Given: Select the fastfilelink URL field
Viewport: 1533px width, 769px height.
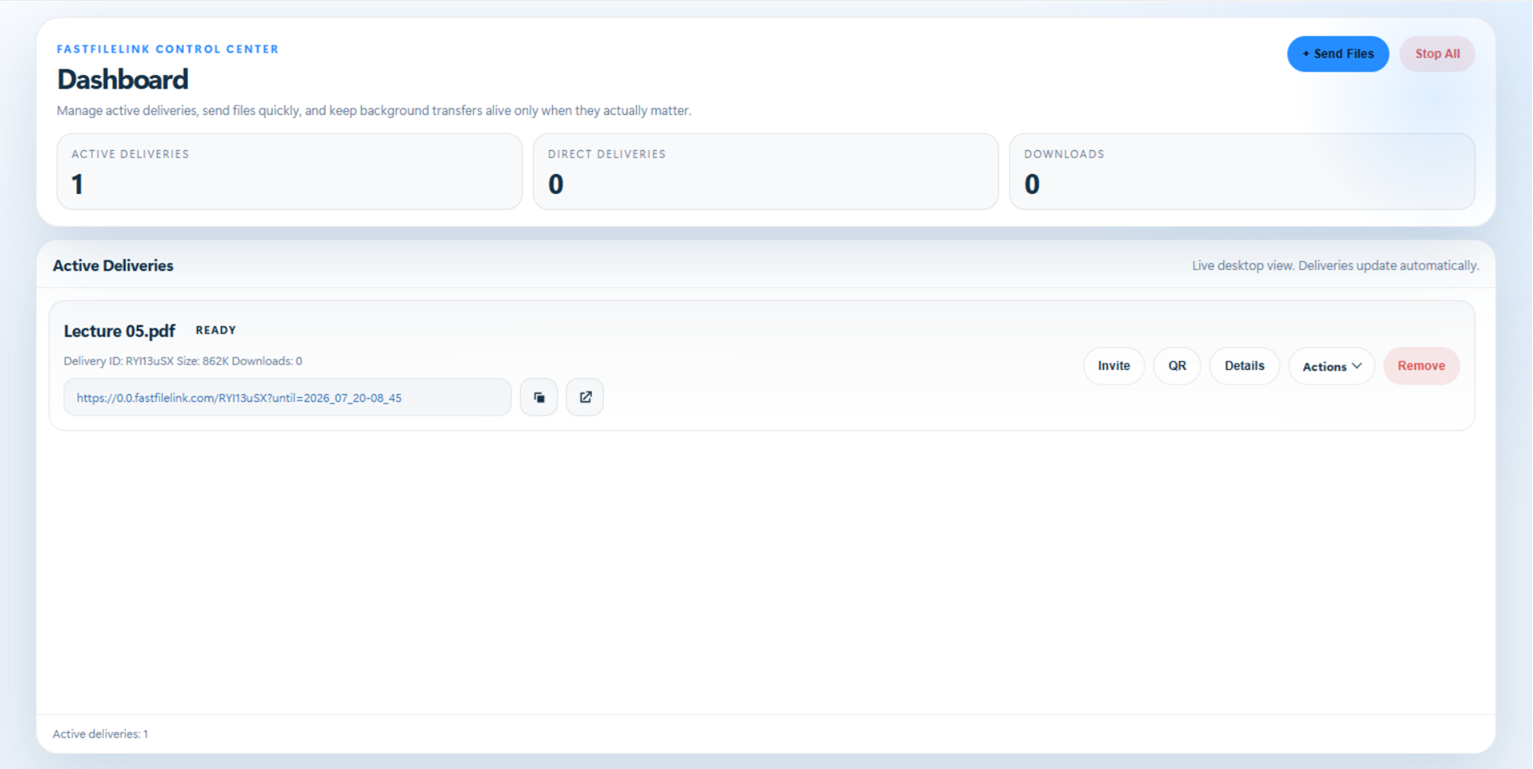Looking at the screenshot, I should click(x=288, y=397).
